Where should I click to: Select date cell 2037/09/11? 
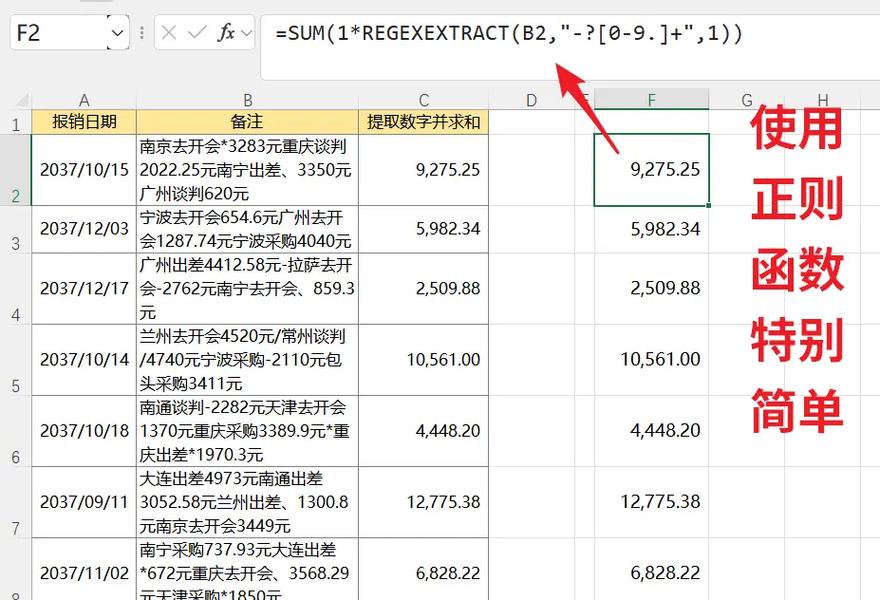tap(84, 502)
